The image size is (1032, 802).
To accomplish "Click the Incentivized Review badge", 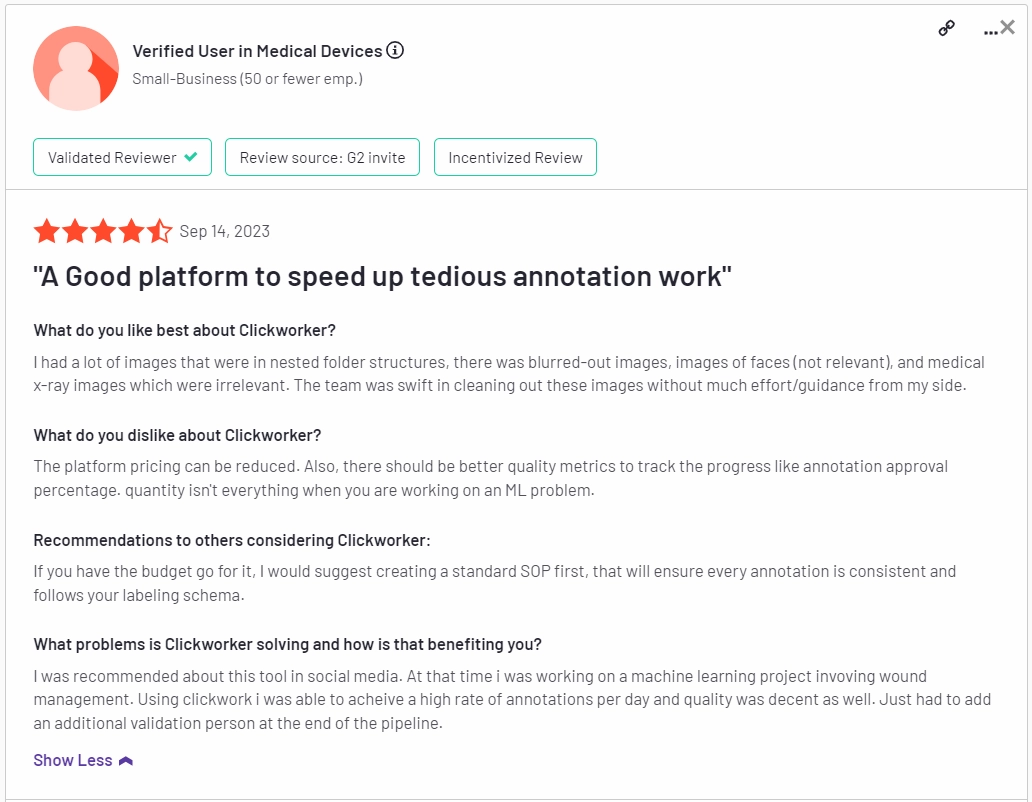I will [515, 157].
